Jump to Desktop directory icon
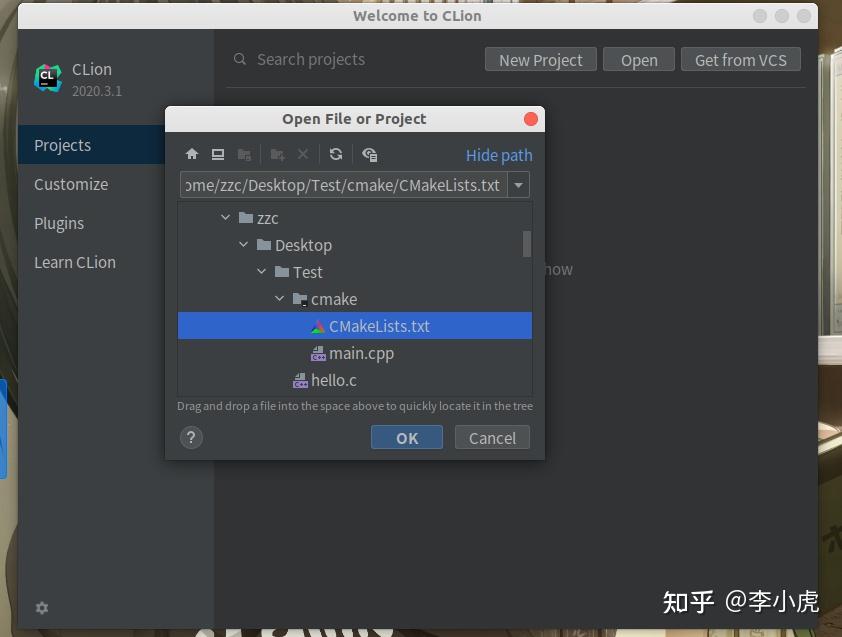Image resolution: width=842 pixels, height=637 pixels. click(x=217, y=155)
